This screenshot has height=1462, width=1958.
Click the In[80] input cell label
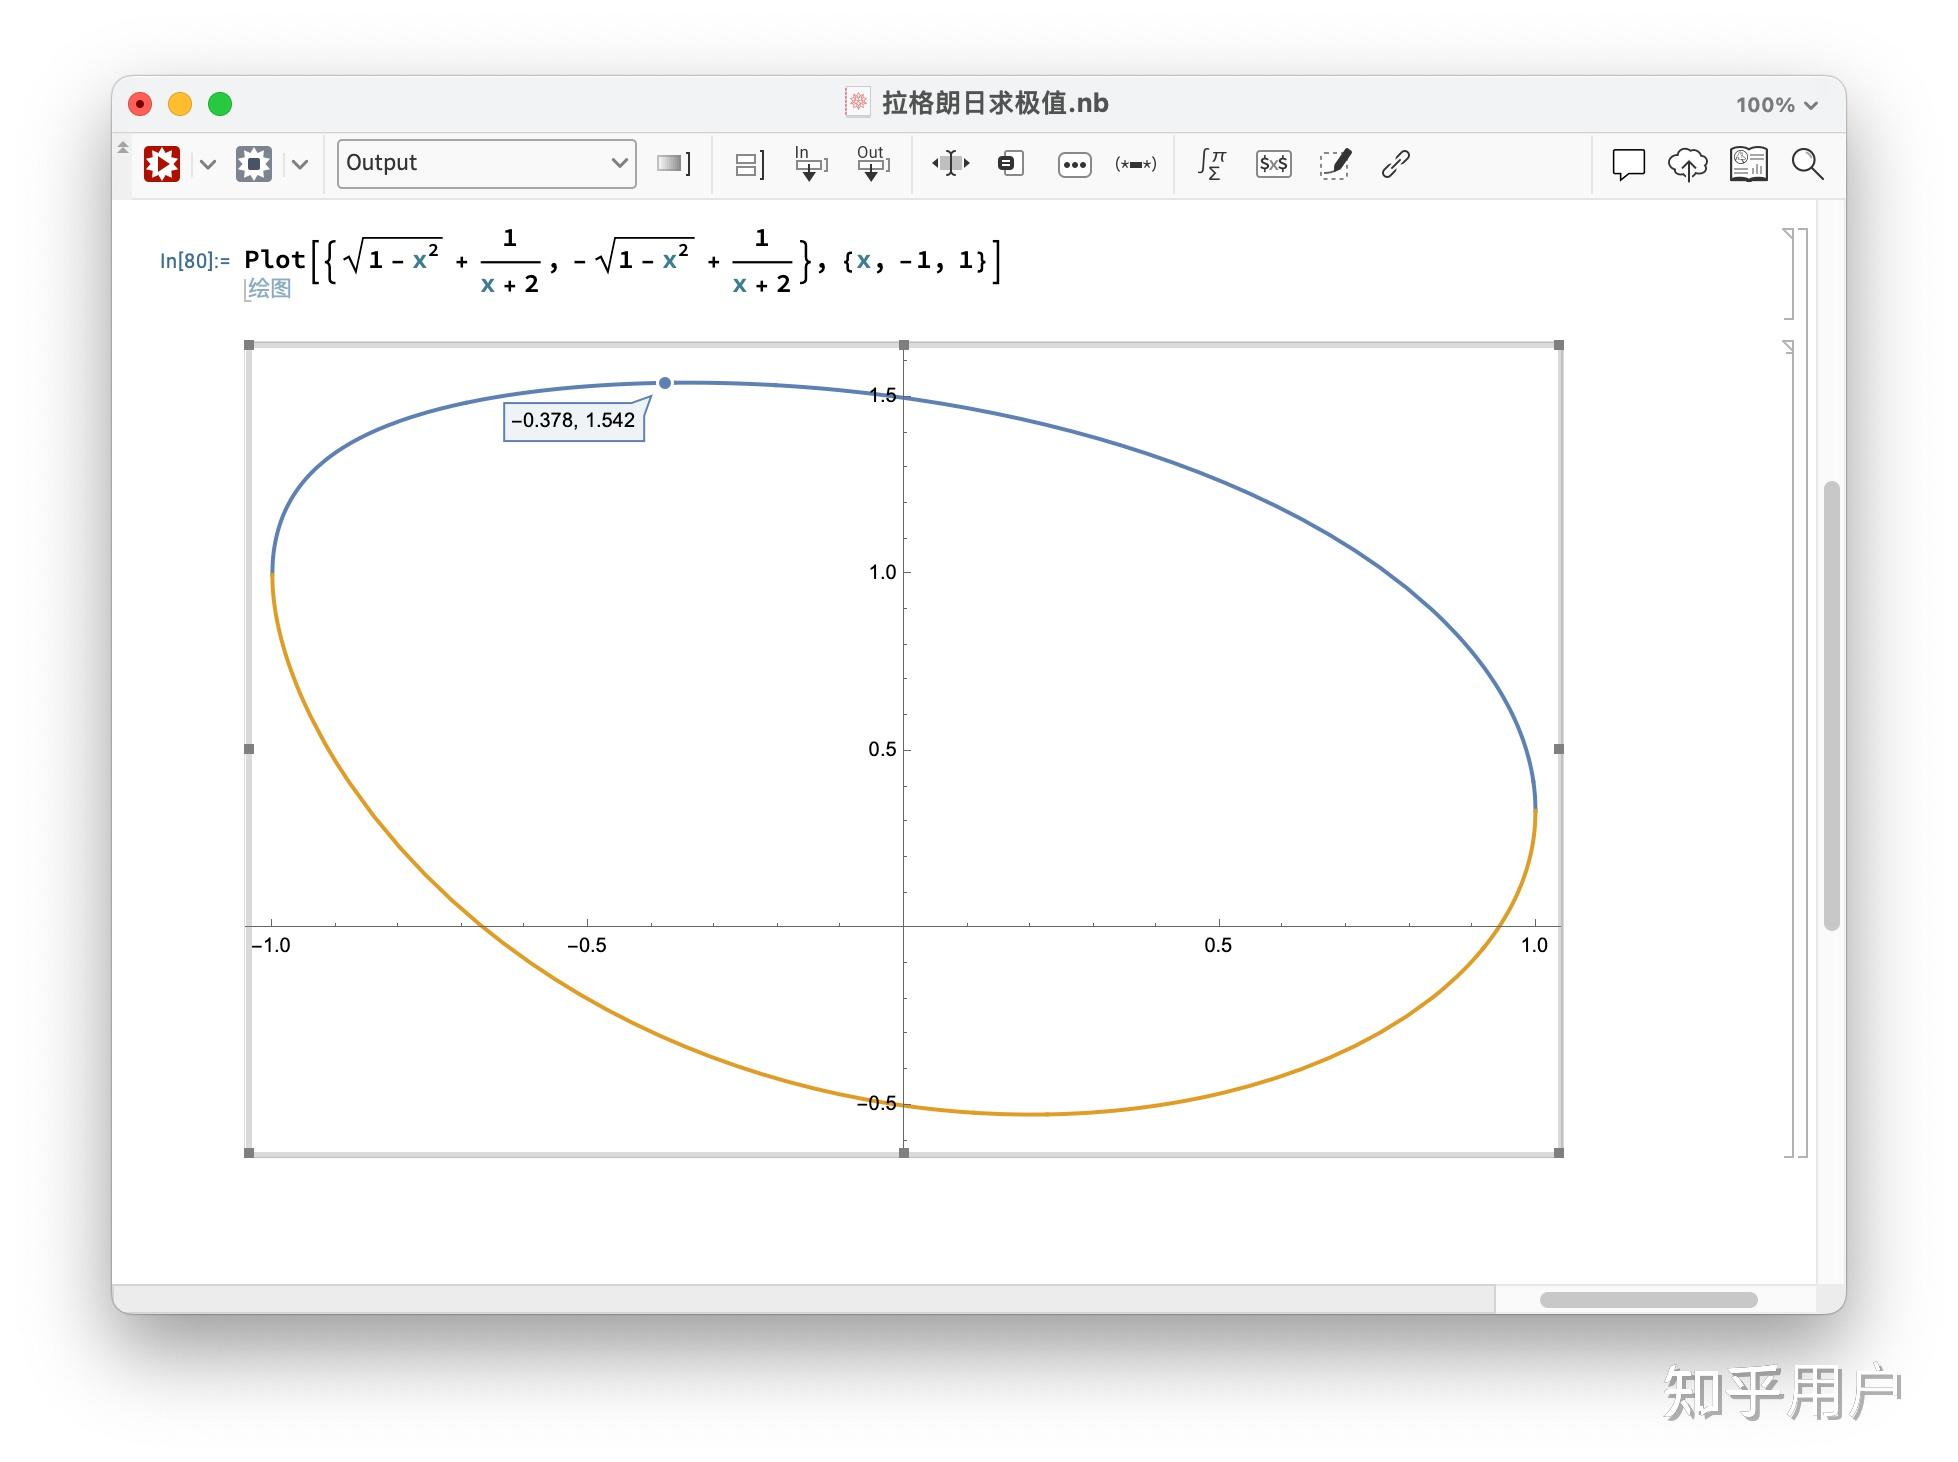tap(194, 261)
